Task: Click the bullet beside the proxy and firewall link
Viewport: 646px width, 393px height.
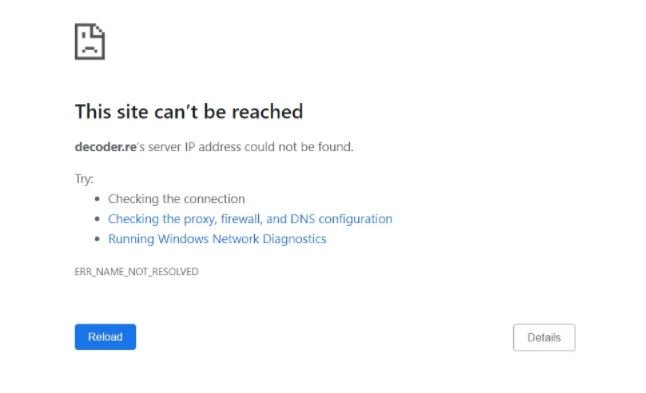Action: click(97, 219)
